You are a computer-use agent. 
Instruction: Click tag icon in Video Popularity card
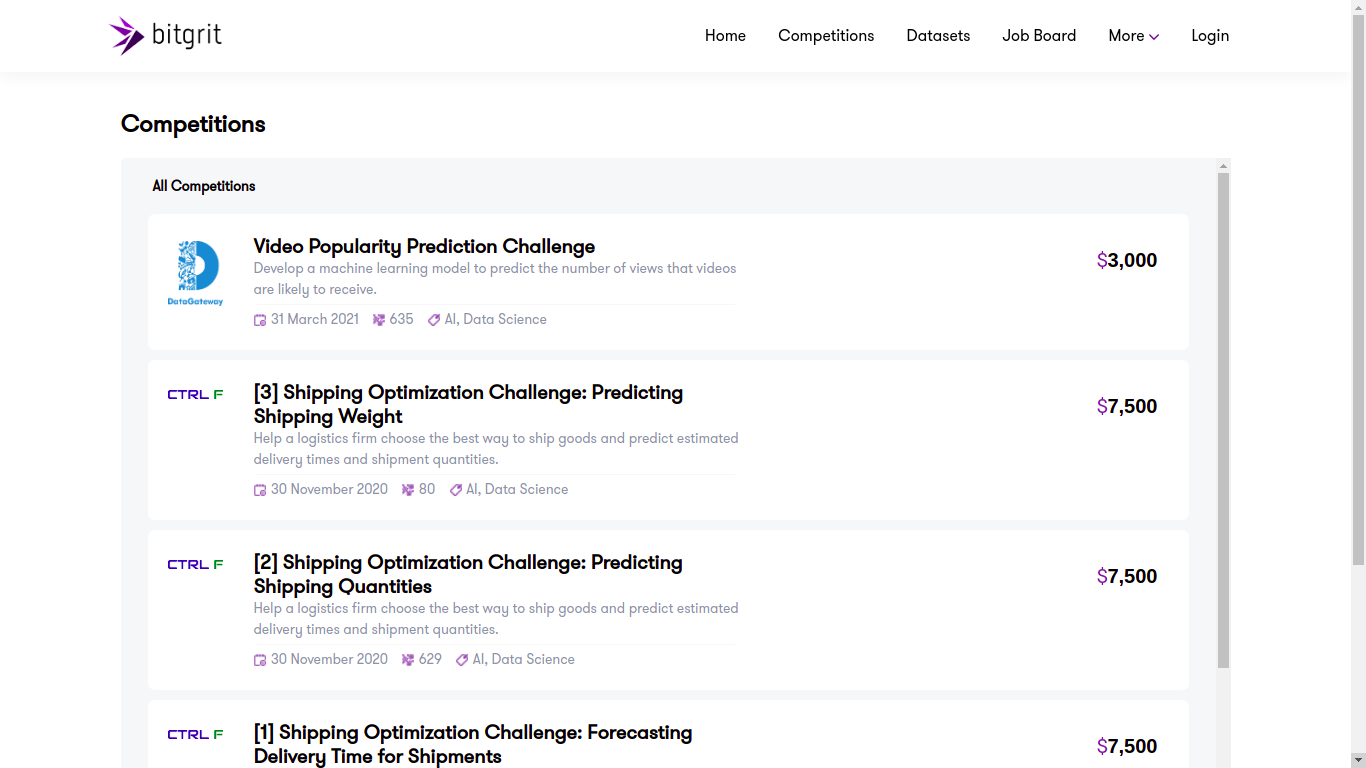point(434,320)
